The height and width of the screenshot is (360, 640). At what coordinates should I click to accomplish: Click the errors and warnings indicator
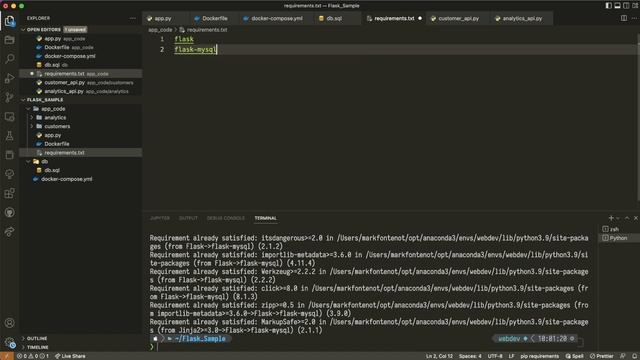point(33,356)
